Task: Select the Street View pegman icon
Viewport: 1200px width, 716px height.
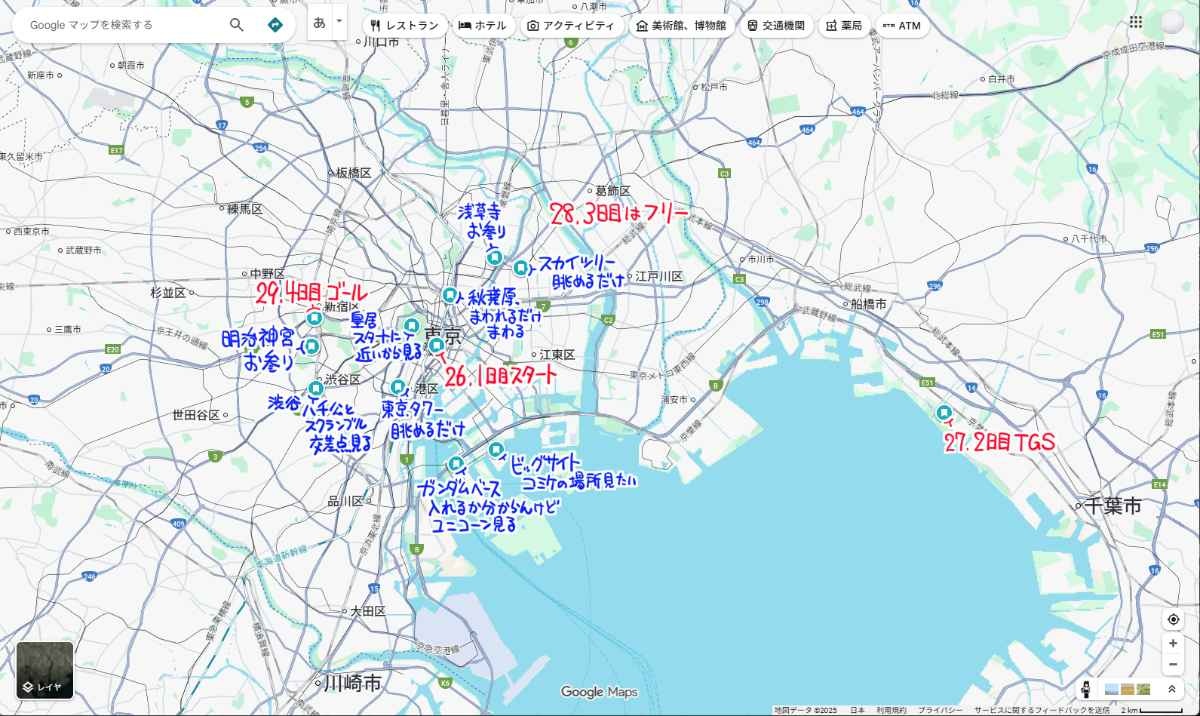Action: tap(1085, 689)
